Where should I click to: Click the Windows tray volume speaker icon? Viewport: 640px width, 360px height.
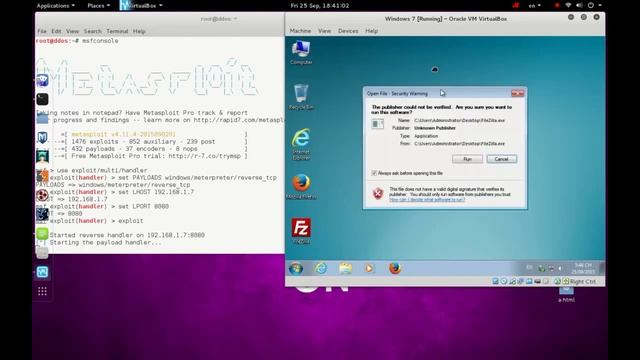click(x=560, y=268)
